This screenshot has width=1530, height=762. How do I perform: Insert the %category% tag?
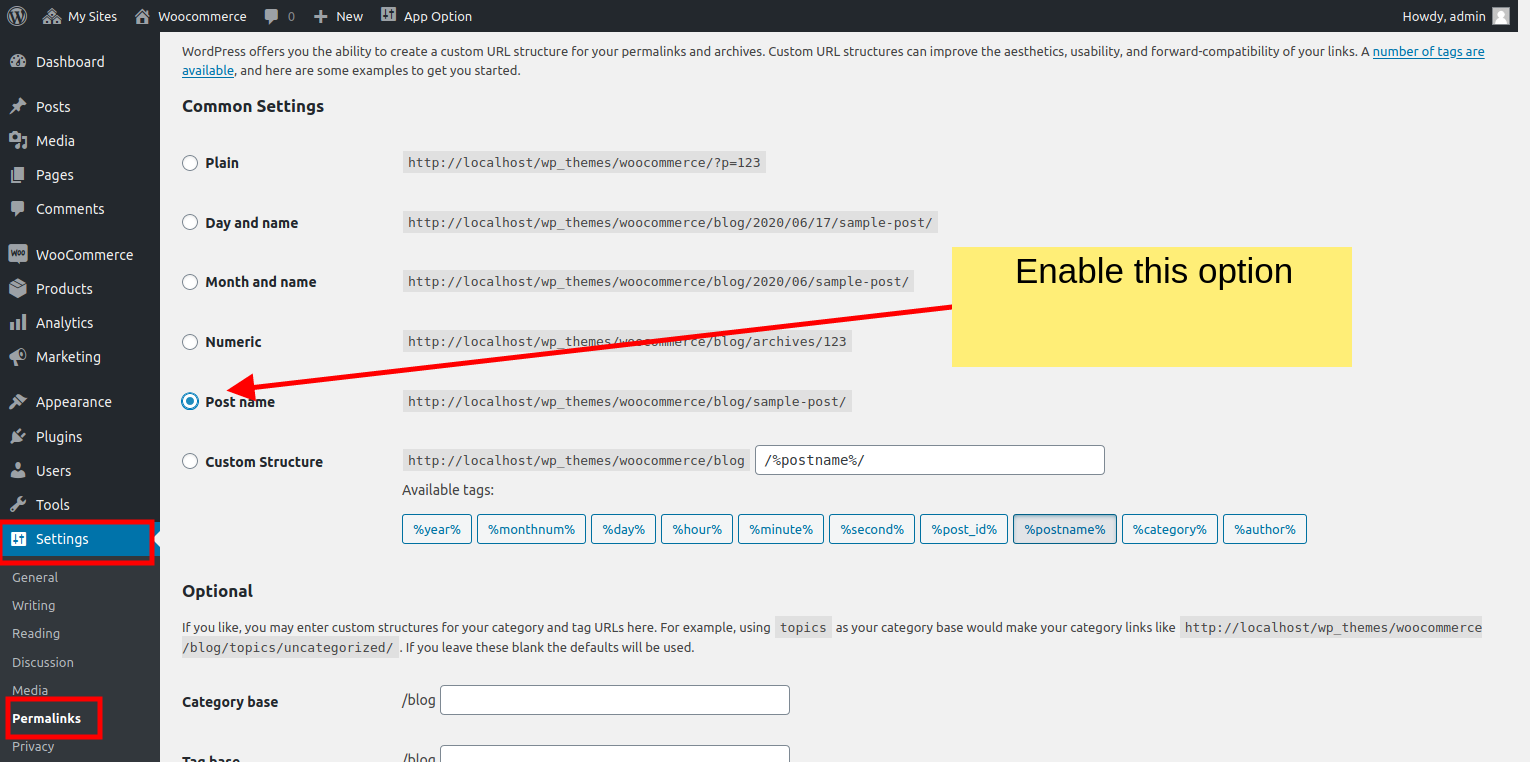(1170, 529)
